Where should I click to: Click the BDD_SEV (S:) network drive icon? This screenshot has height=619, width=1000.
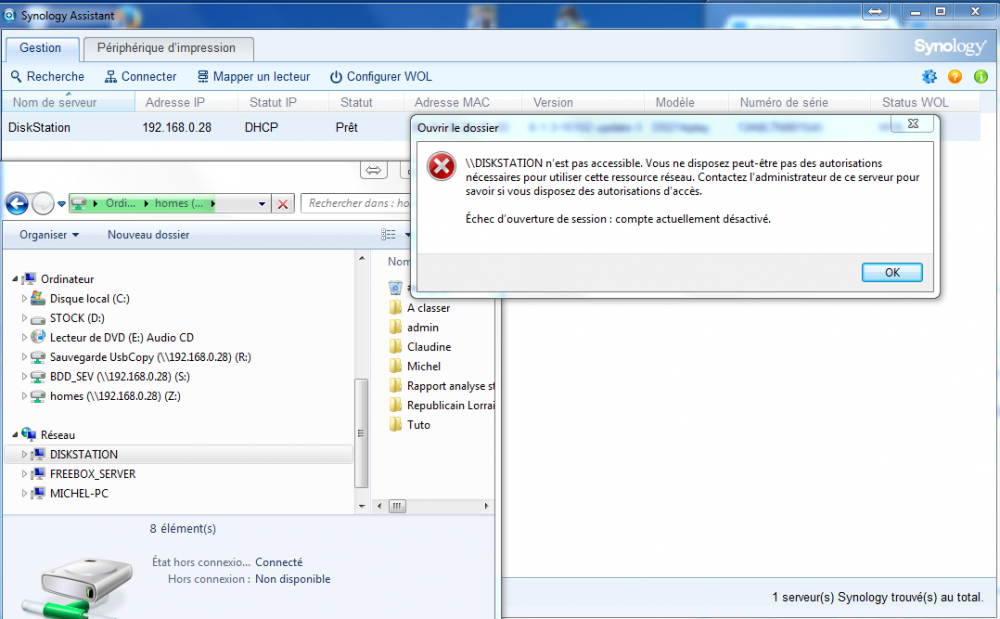[38, 377]
